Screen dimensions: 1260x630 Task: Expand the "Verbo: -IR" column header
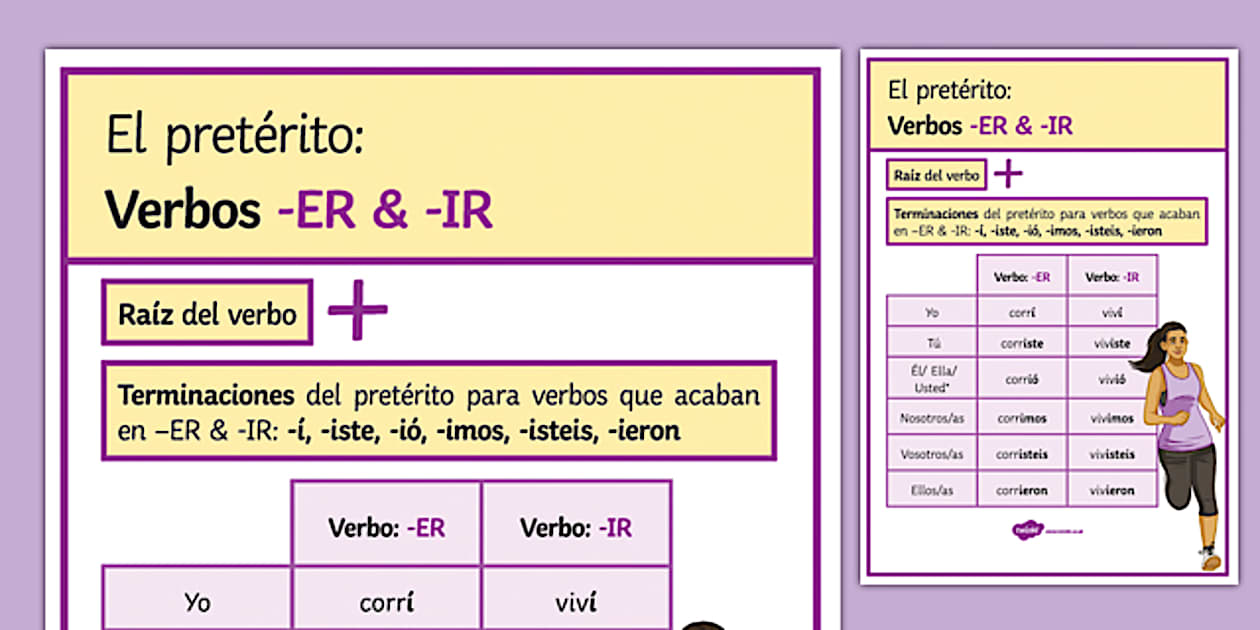pos(577,527)
